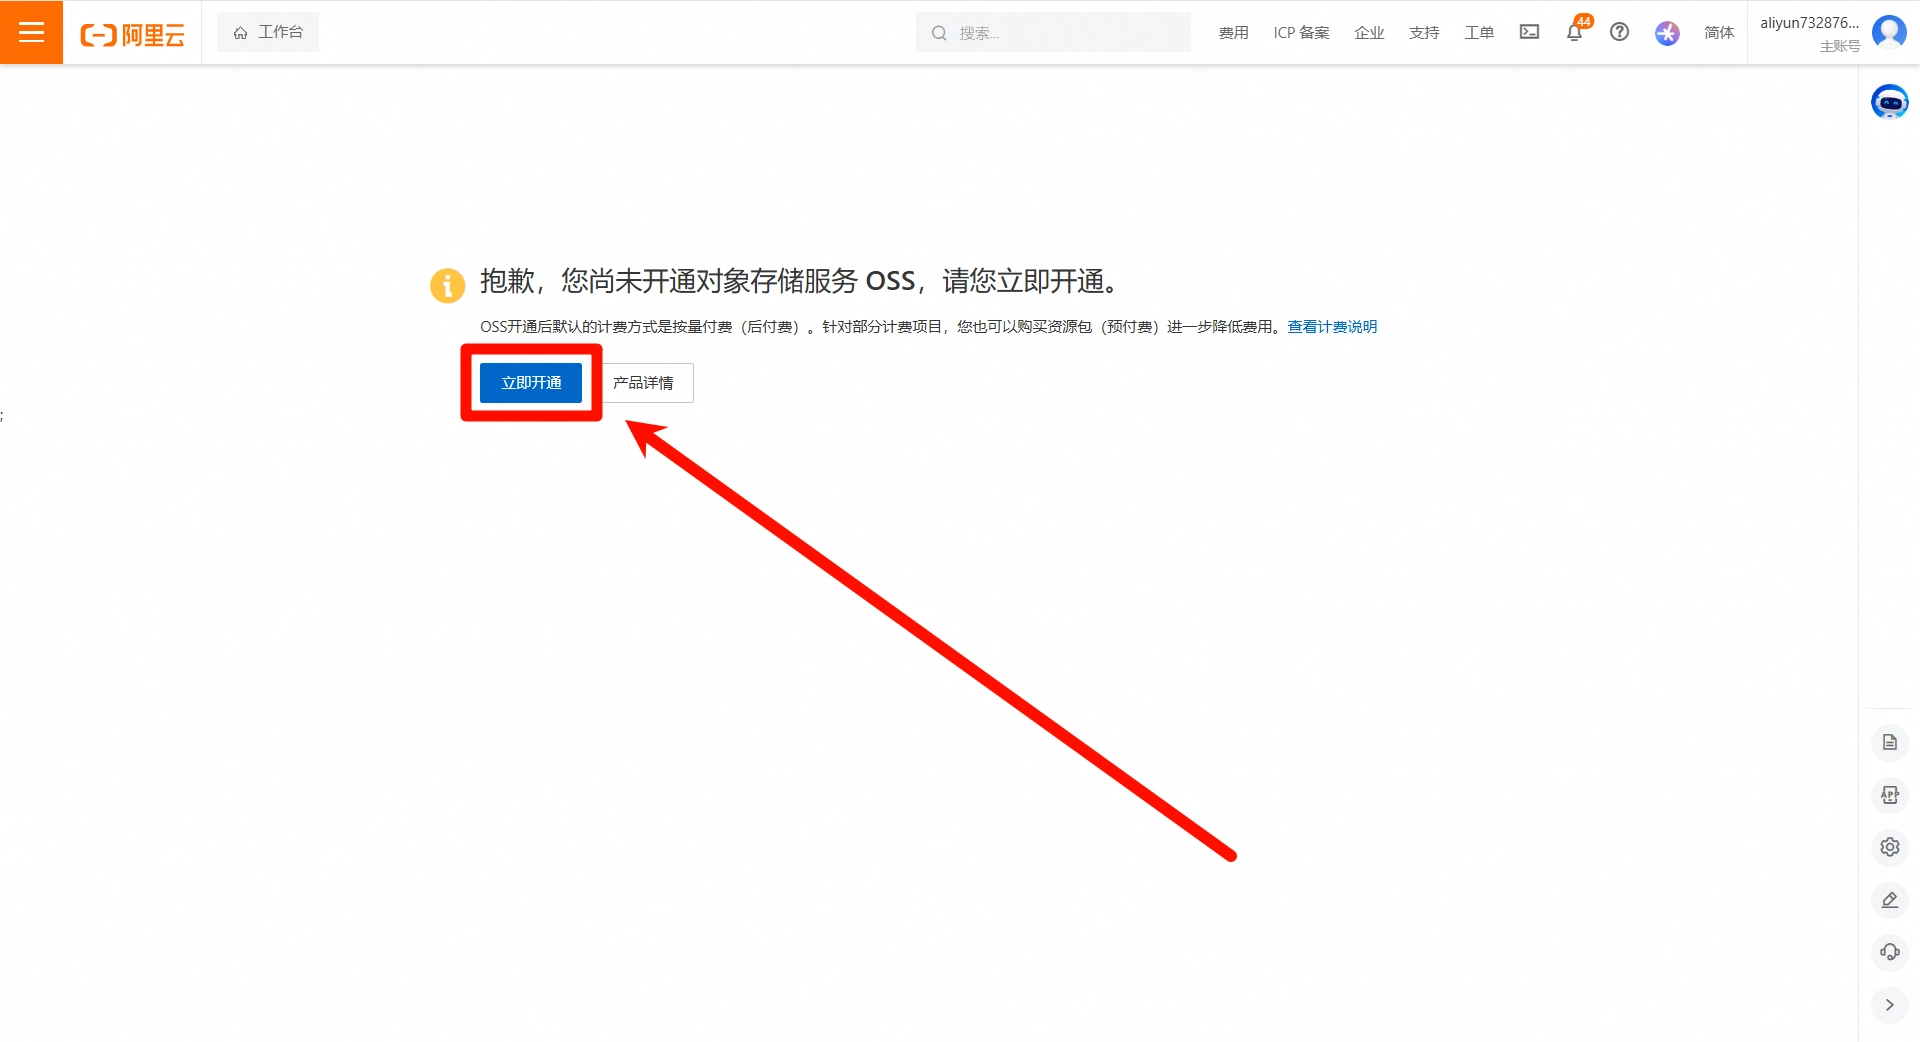Viewport: 1920px width, 1042px height.
Task: Open the 查看计费说明 link
Action: [x=1332, y=327]
